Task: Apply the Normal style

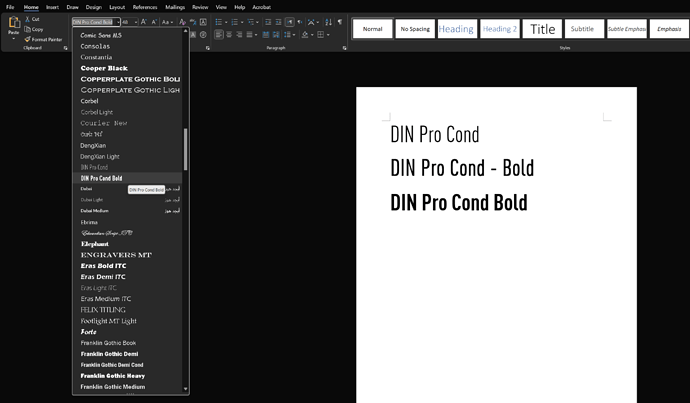Action: (373, 29)
